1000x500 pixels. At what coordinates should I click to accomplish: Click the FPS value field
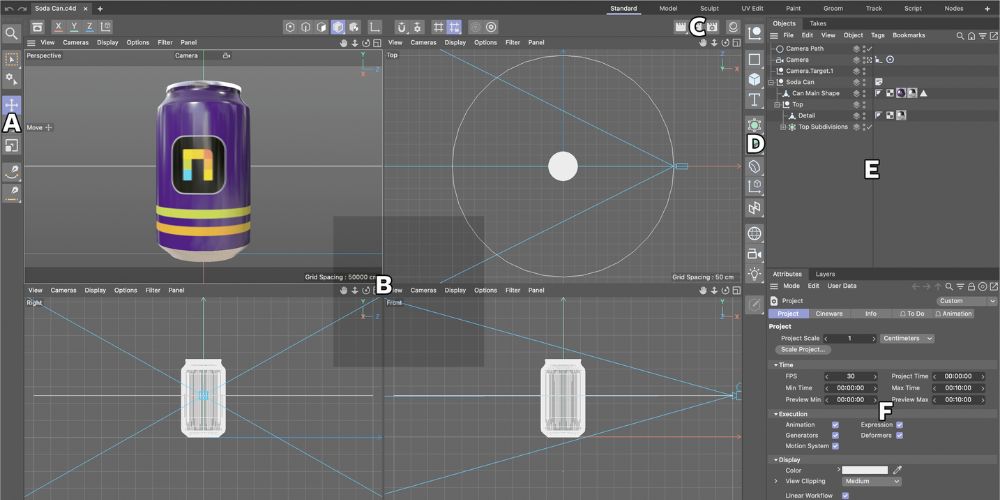[x=850, y=376]
